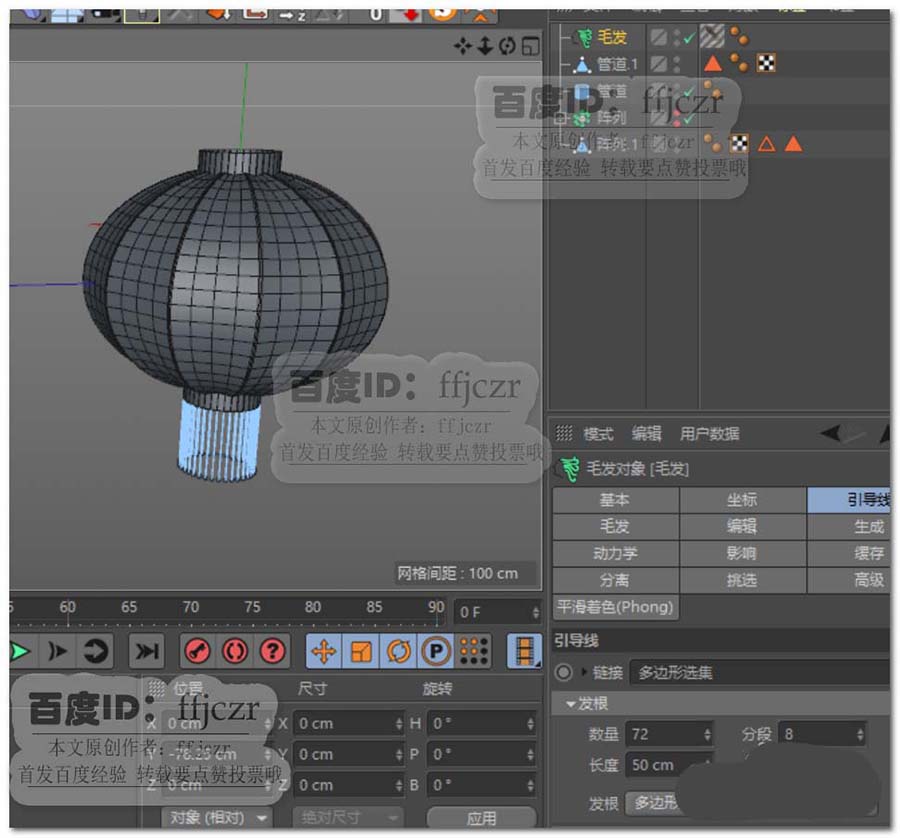
Task: Open the 用户数据 menu
Action: pos(709,434)
